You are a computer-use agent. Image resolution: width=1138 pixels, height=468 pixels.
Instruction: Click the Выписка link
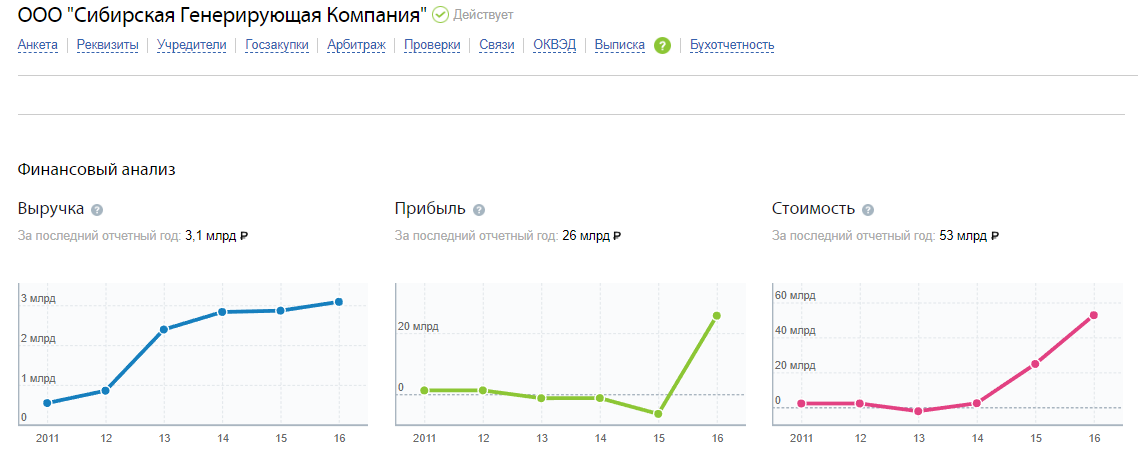click(x=619, y=45)
